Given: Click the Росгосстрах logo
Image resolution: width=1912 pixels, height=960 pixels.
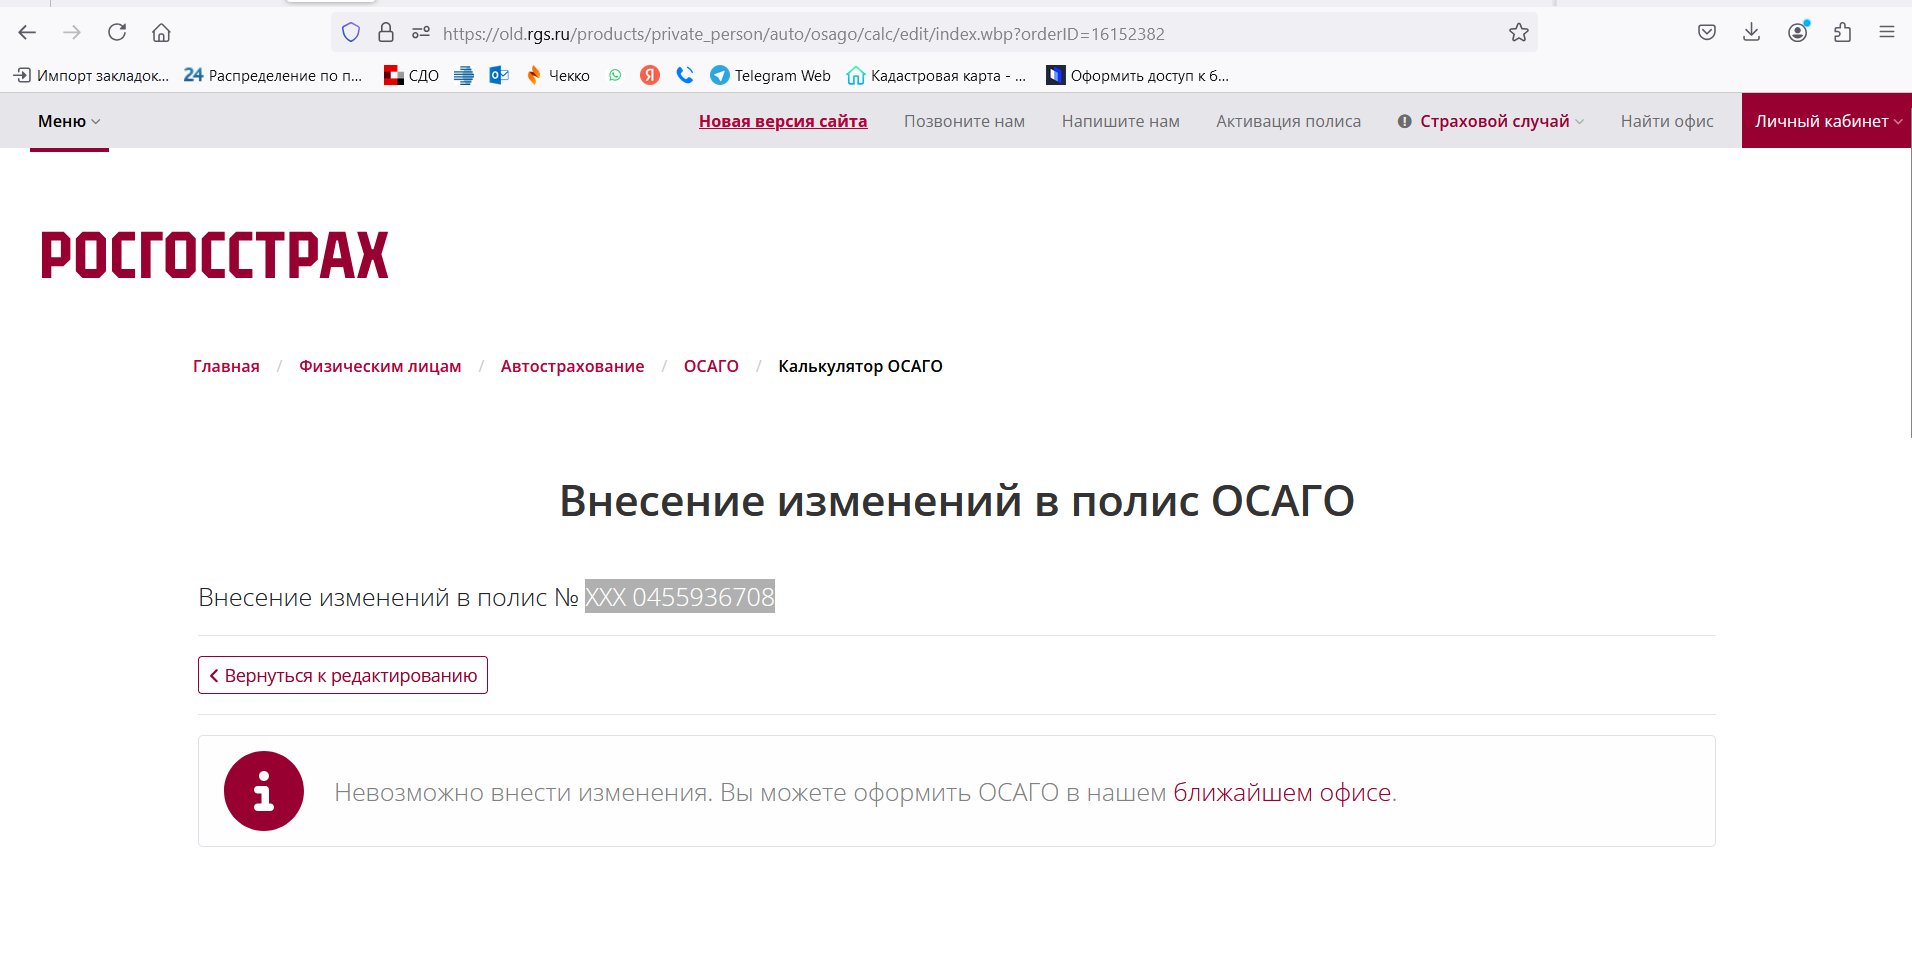Looking at the screenshot, I should (x=215, y=255).
